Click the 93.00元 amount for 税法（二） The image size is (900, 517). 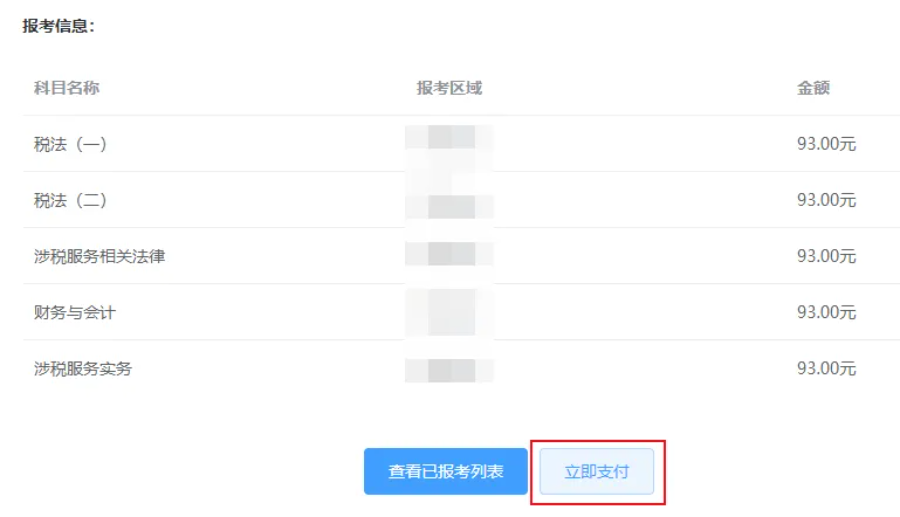pyautogui.click(x=826, y=200)
